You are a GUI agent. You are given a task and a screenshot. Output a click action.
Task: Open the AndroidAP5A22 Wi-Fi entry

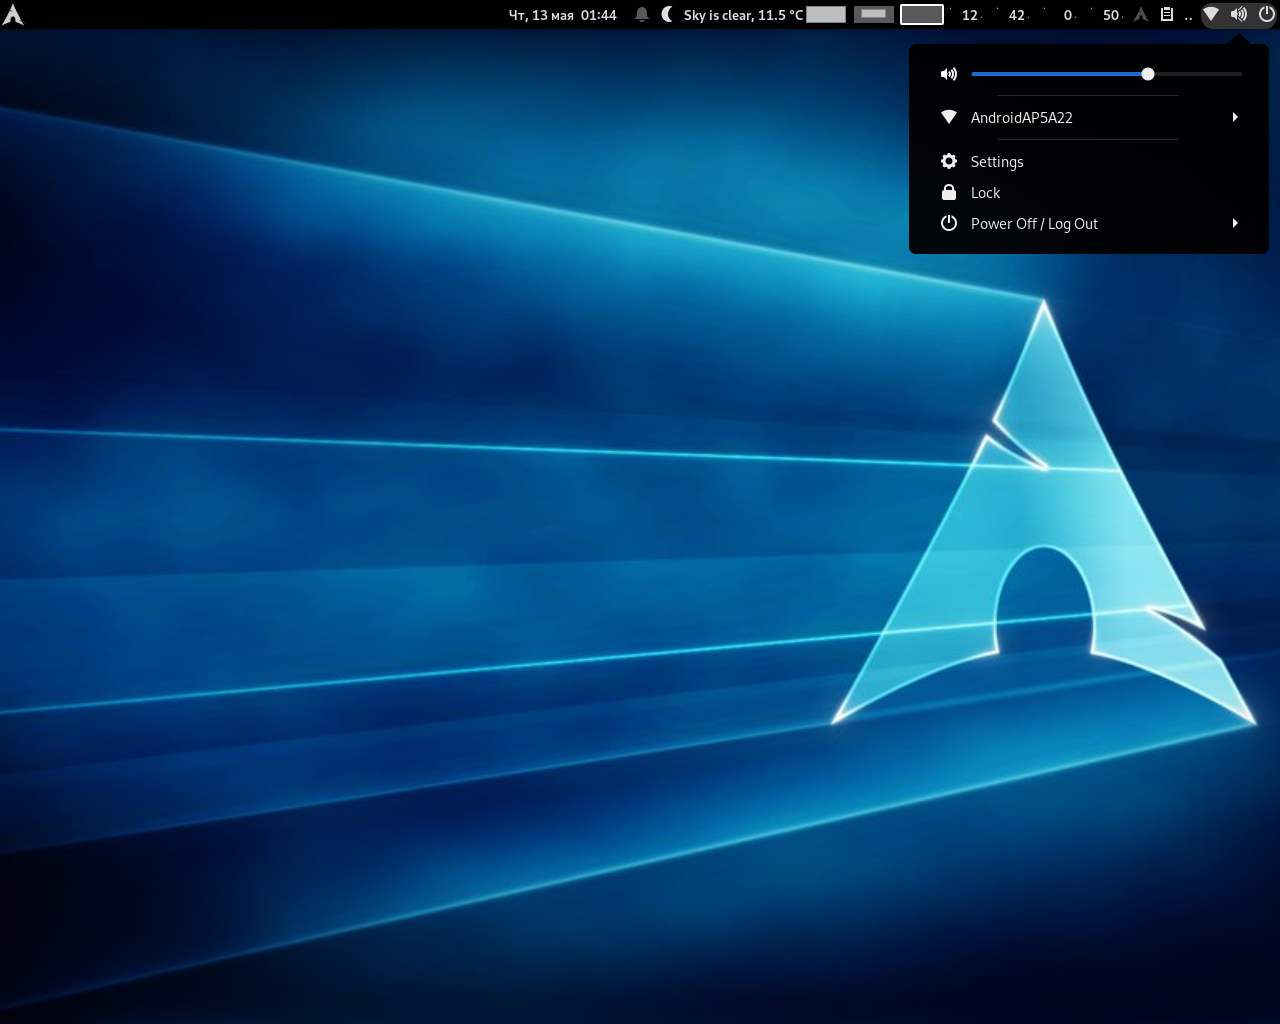[x=1089, y=117]
